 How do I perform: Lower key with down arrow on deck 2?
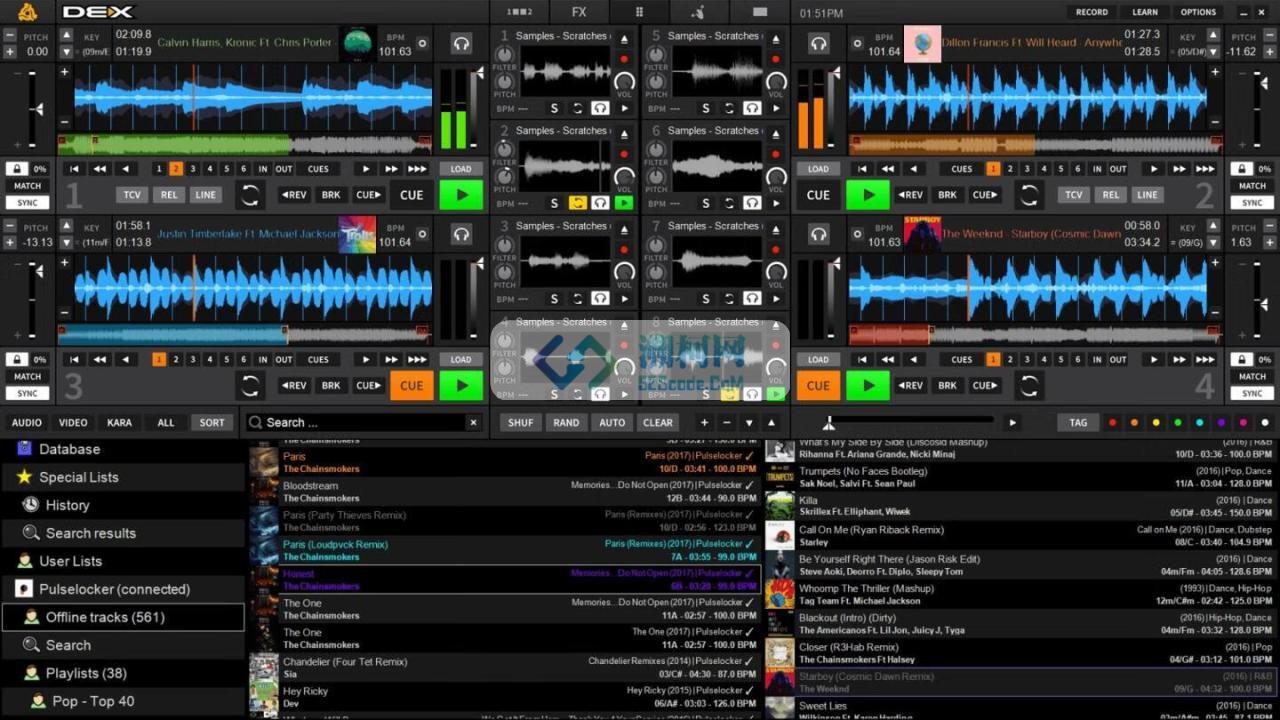tap(1213, 52)
